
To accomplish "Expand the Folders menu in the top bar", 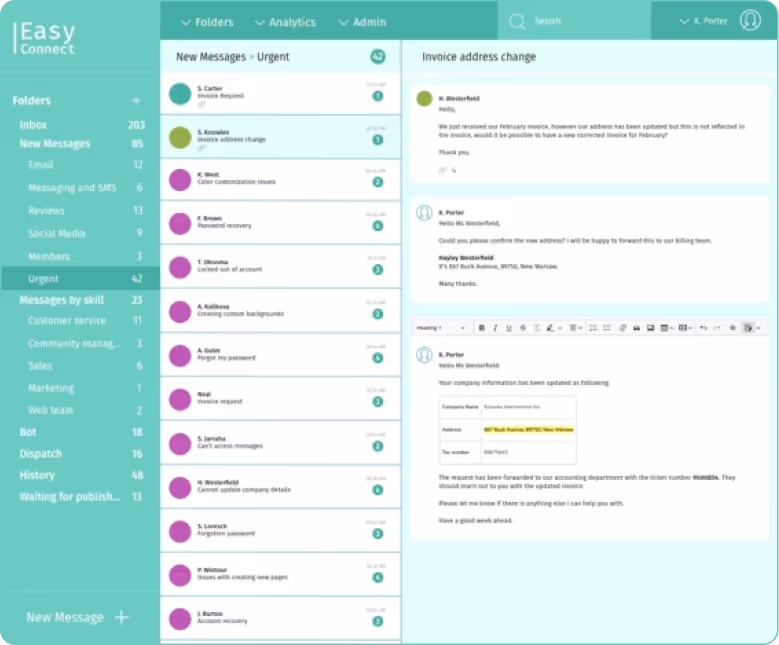I will click(x=207, y=22).
